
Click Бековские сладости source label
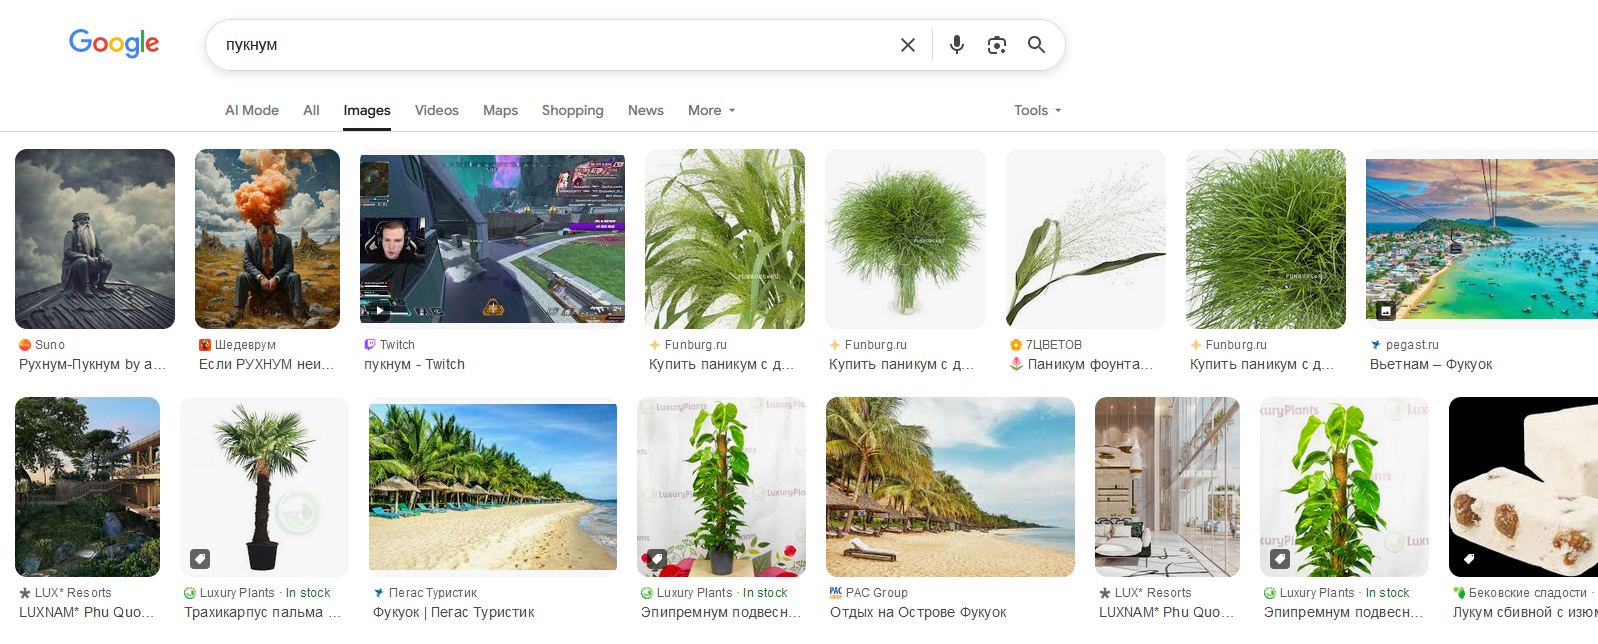click(1528, 593)
